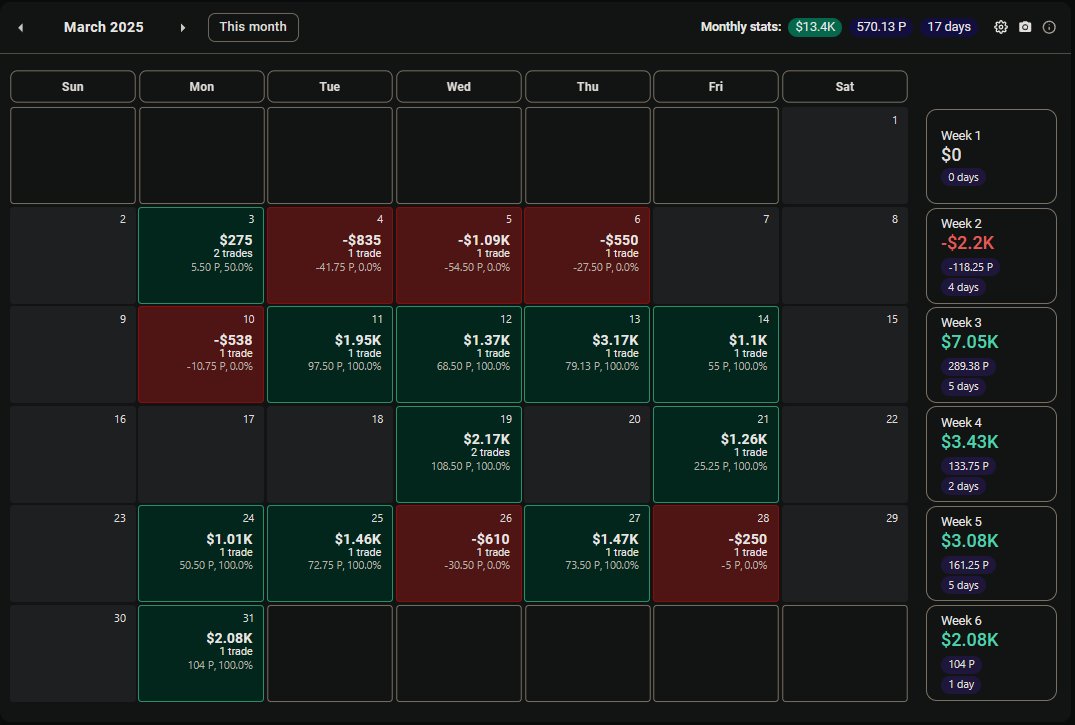Click Week 4 133.75 P badge
The image size is (1075, 725).
point(968,466)
